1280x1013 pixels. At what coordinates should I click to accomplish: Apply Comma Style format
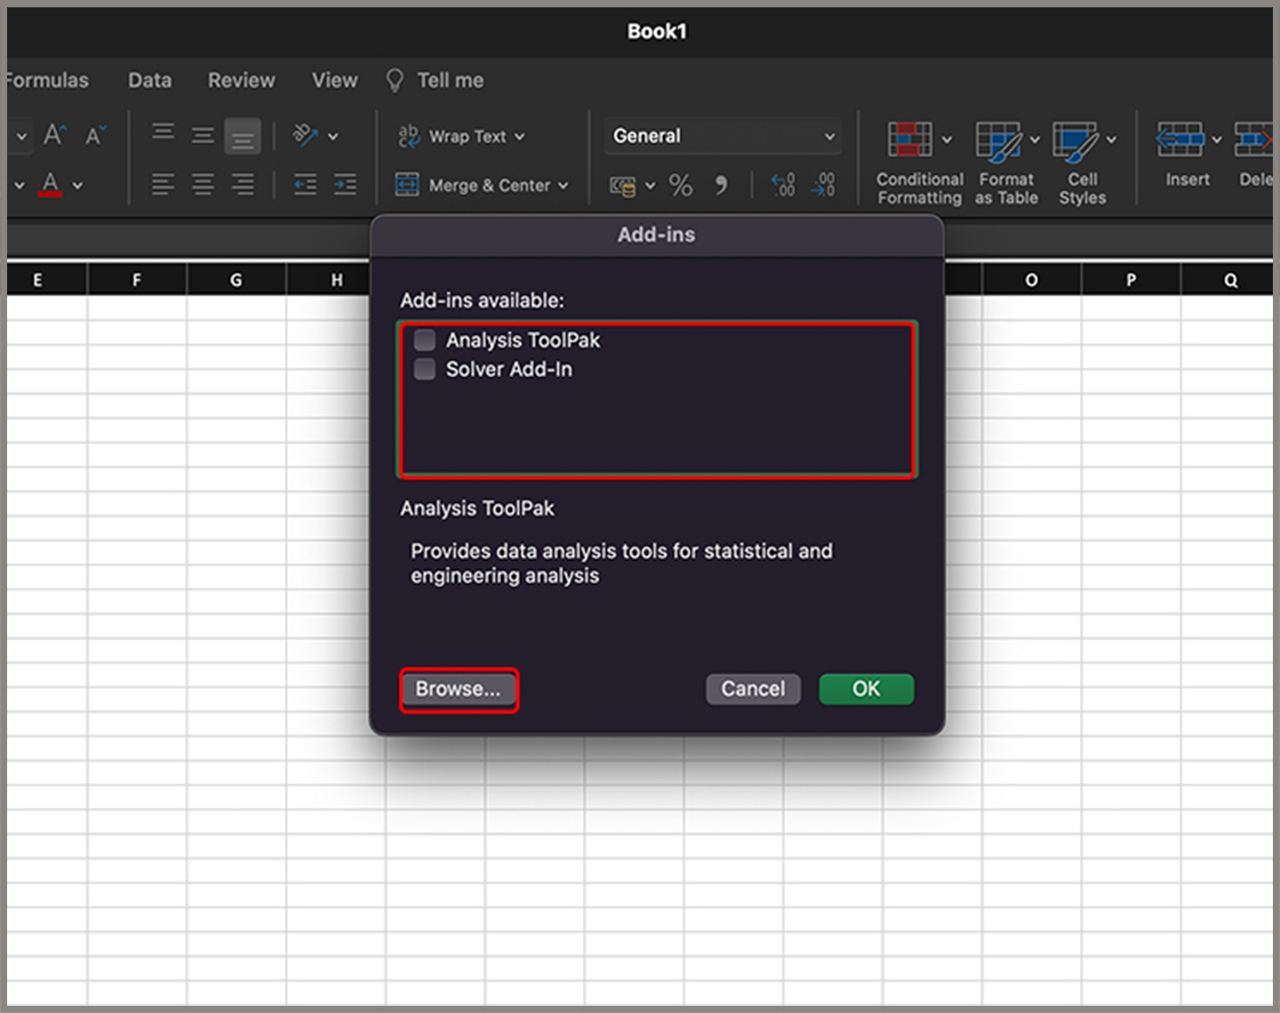[721, 185]
